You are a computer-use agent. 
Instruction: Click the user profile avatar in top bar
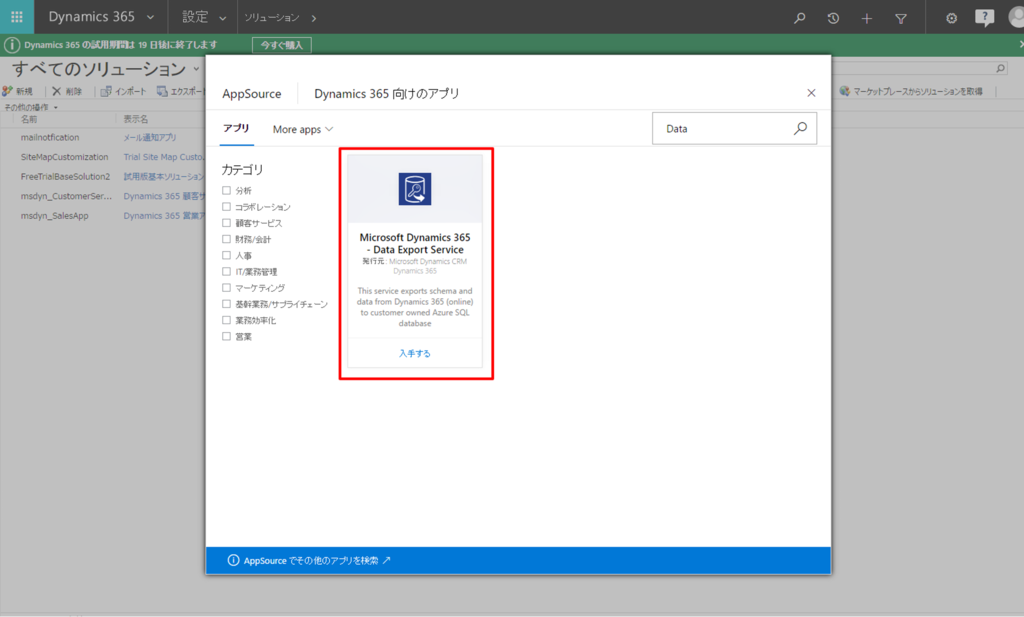(x=1016, y=18)
